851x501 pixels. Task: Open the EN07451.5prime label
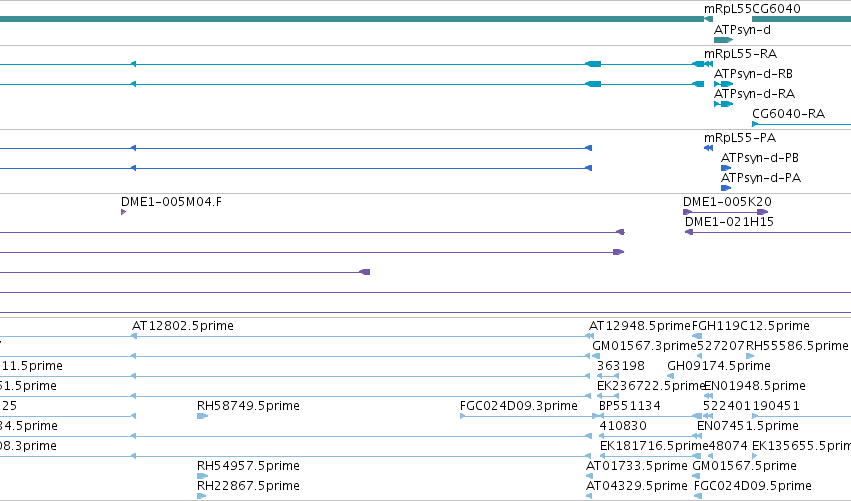click(748, 426)
